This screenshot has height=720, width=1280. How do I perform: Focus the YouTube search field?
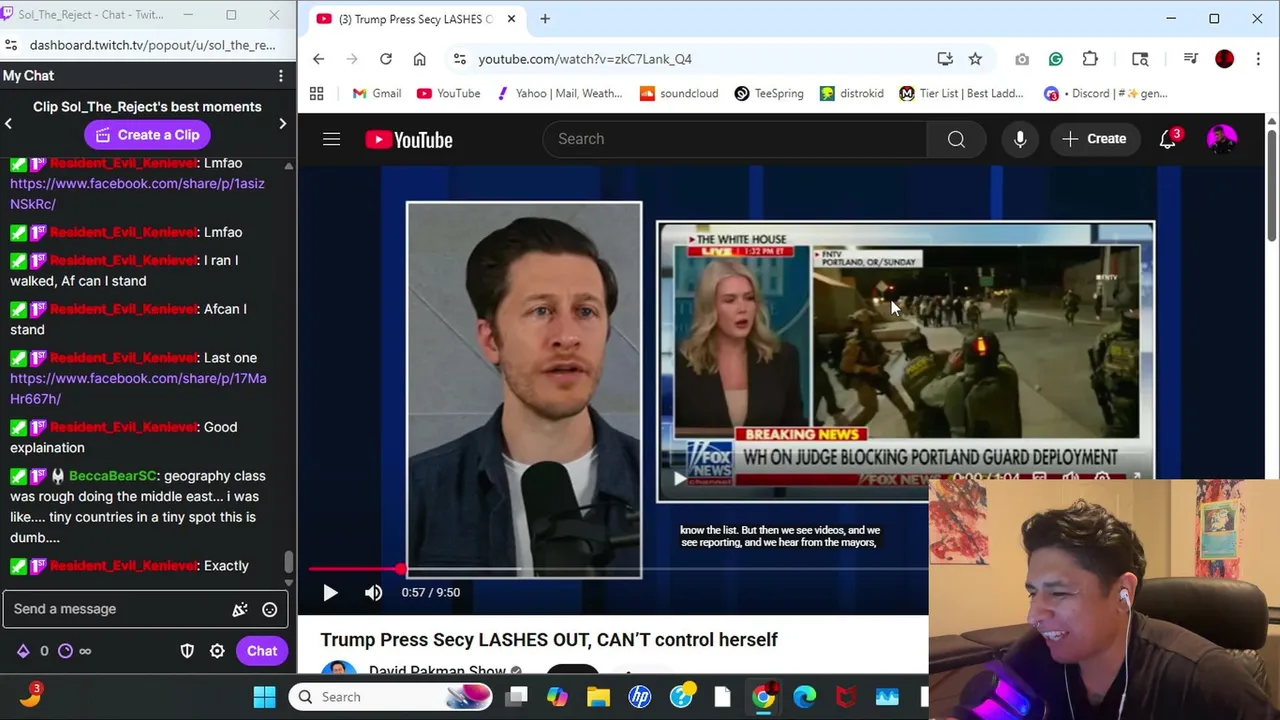(x=735, y=139)
